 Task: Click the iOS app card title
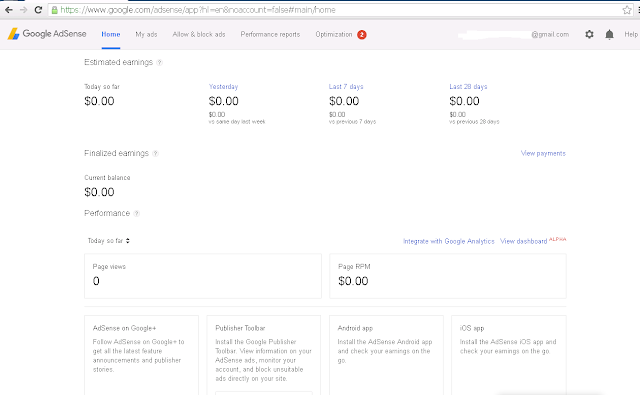point(472,328)
